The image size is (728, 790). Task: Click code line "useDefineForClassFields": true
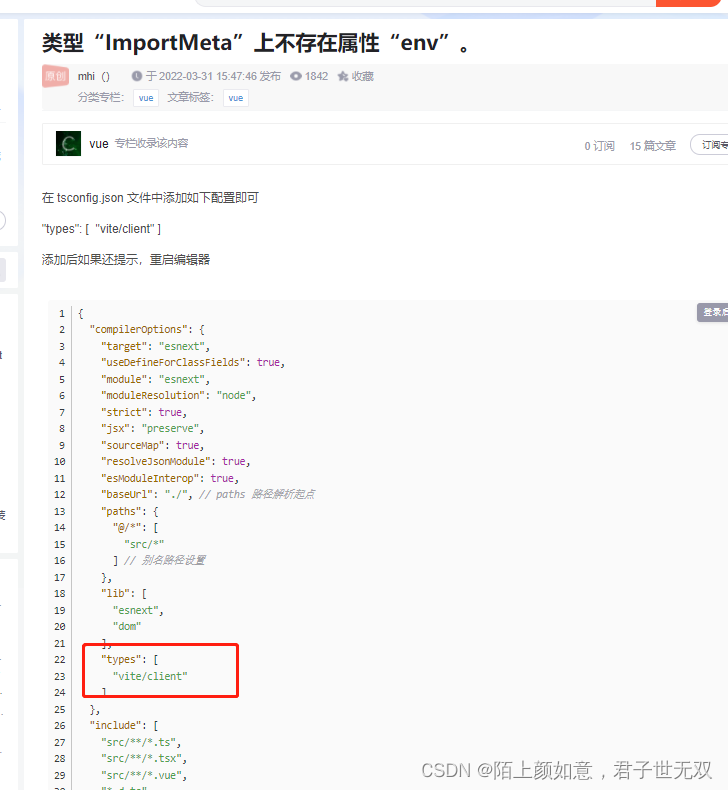click(193, 362)
